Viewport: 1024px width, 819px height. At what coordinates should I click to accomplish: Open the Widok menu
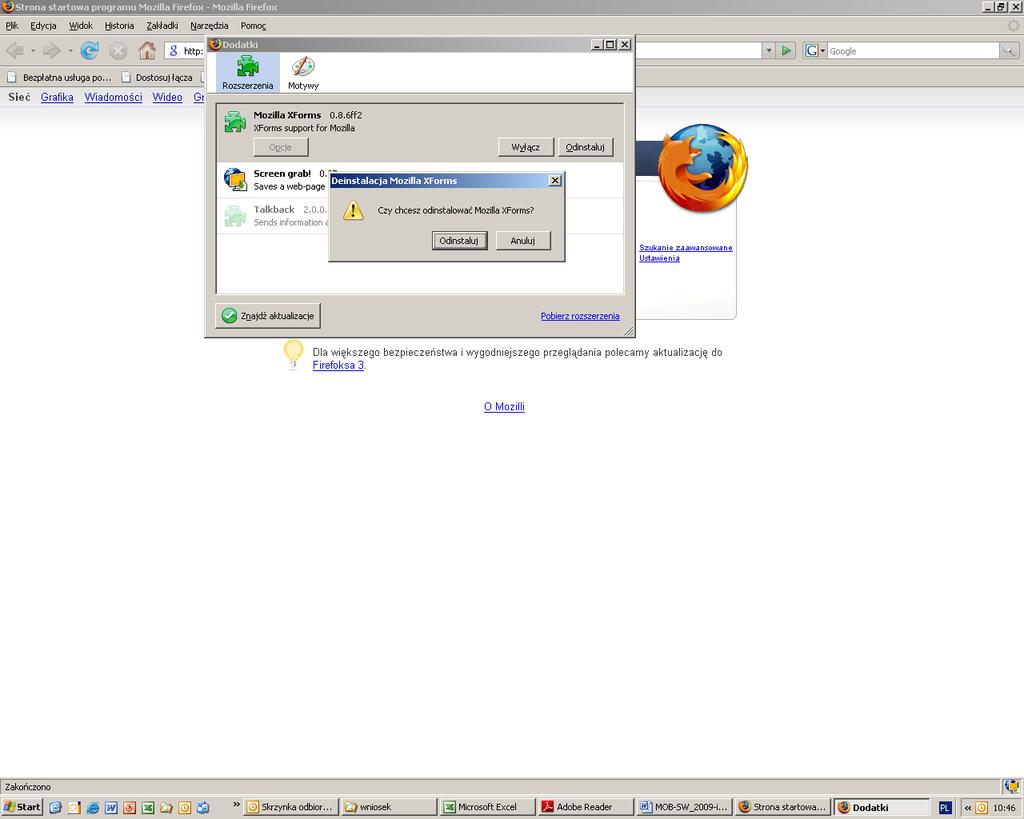click(x=81, y=25)
